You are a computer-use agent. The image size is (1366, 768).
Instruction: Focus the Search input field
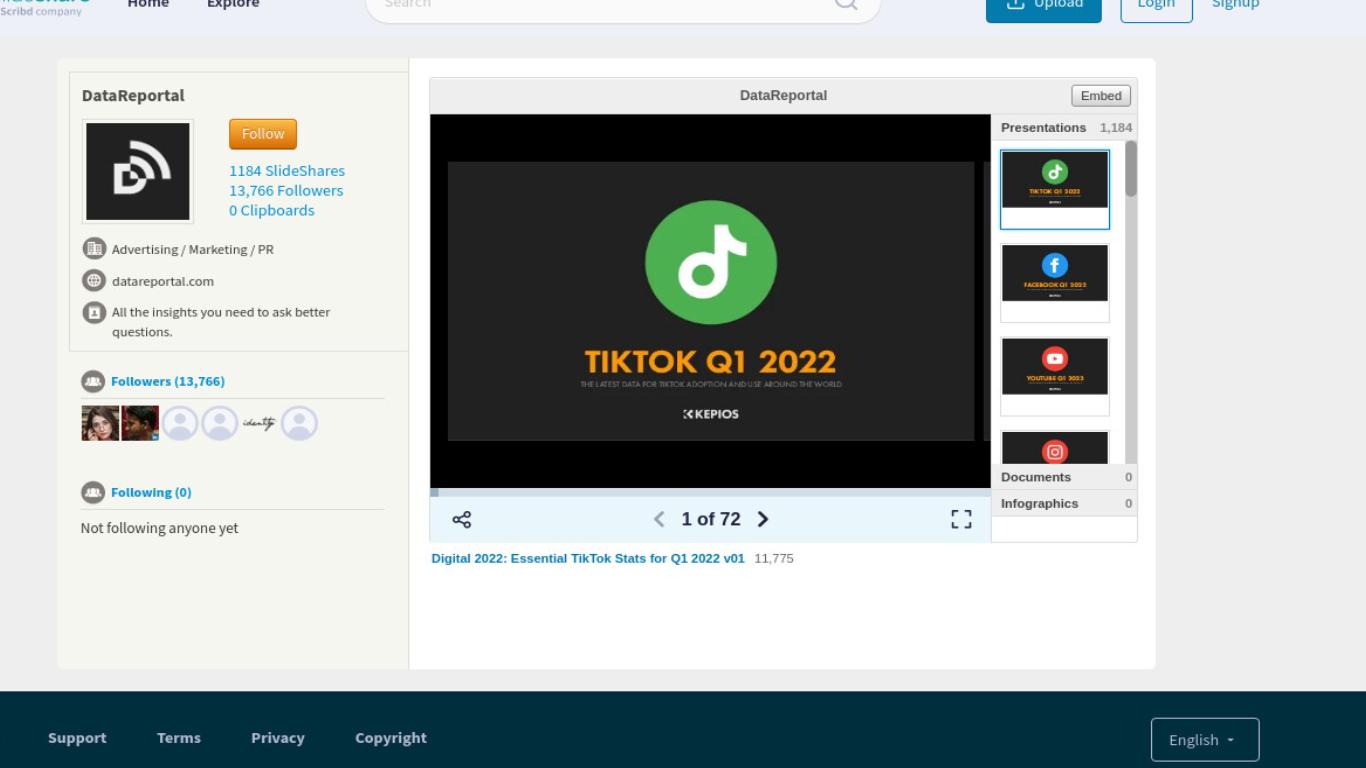(600, 4)
